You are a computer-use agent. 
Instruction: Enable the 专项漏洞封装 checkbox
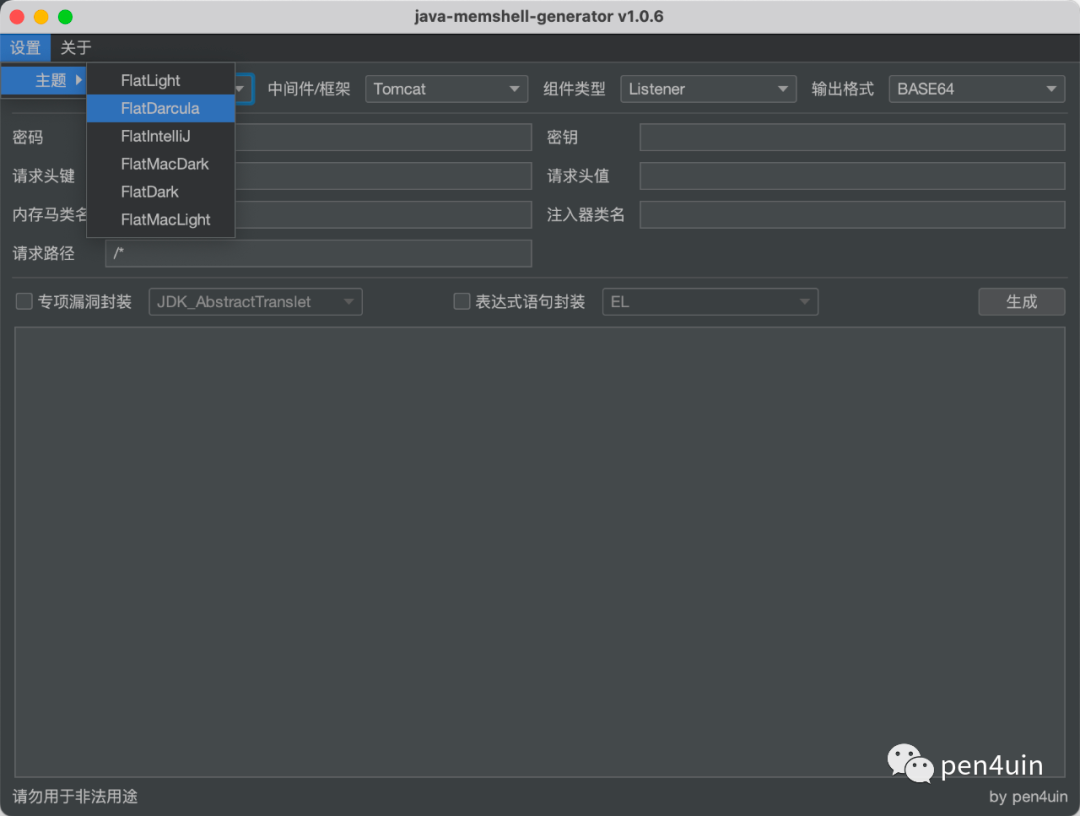pos(24,302)
